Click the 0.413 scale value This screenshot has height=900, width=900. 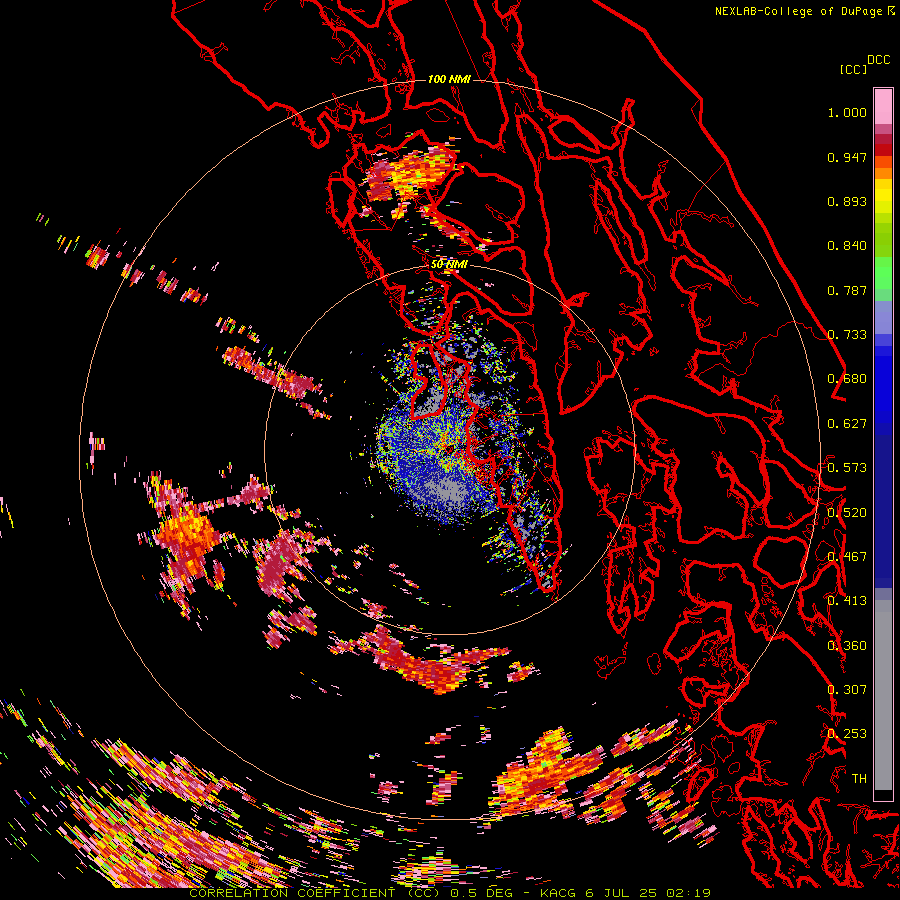847,601
